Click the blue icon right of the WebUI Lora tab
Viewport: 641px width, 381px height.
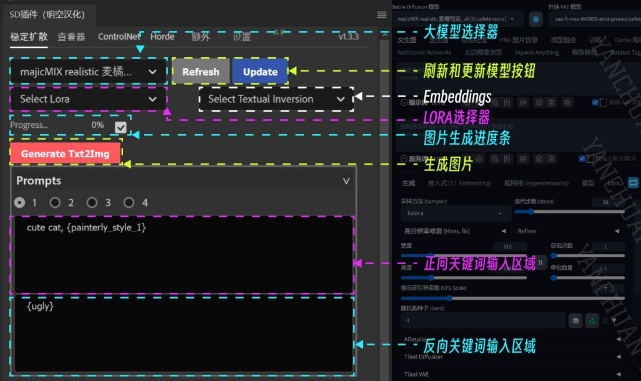point(633,183)
